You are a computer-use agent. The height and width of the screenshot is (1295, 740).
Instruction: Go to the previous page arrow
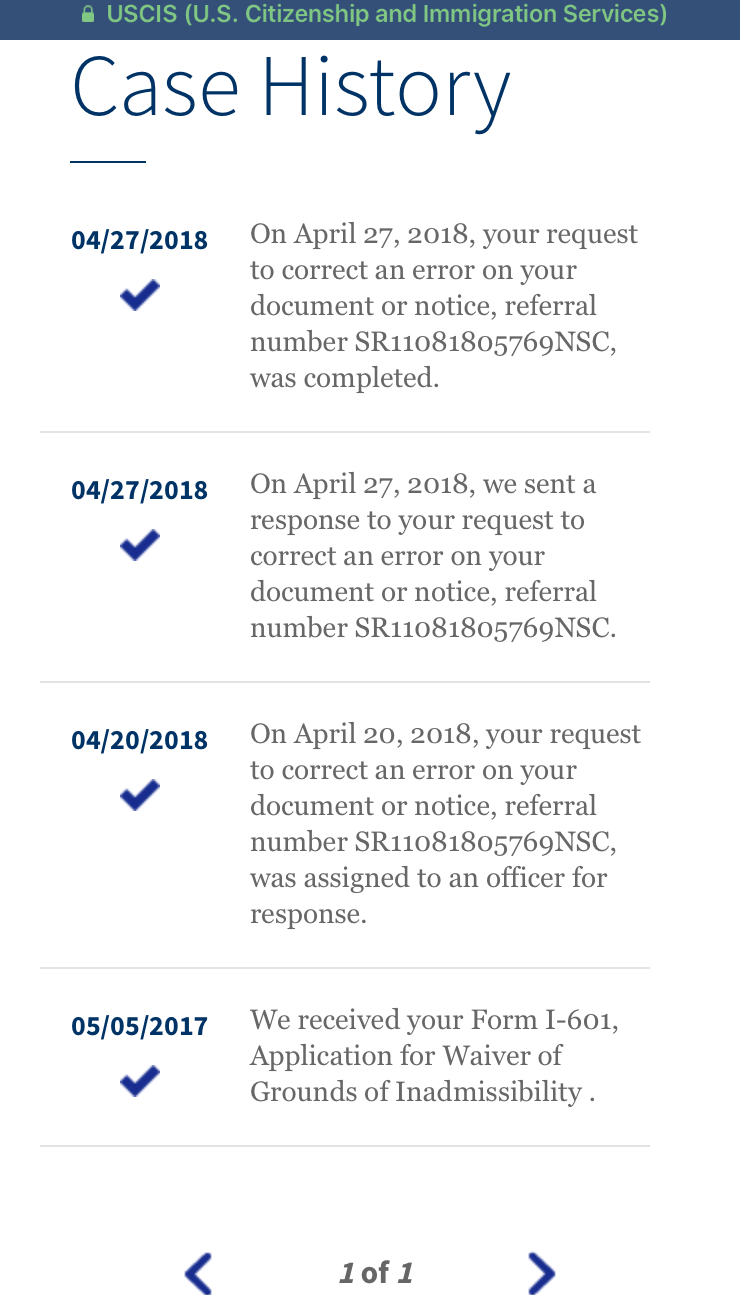click(x=199, y=1273)
